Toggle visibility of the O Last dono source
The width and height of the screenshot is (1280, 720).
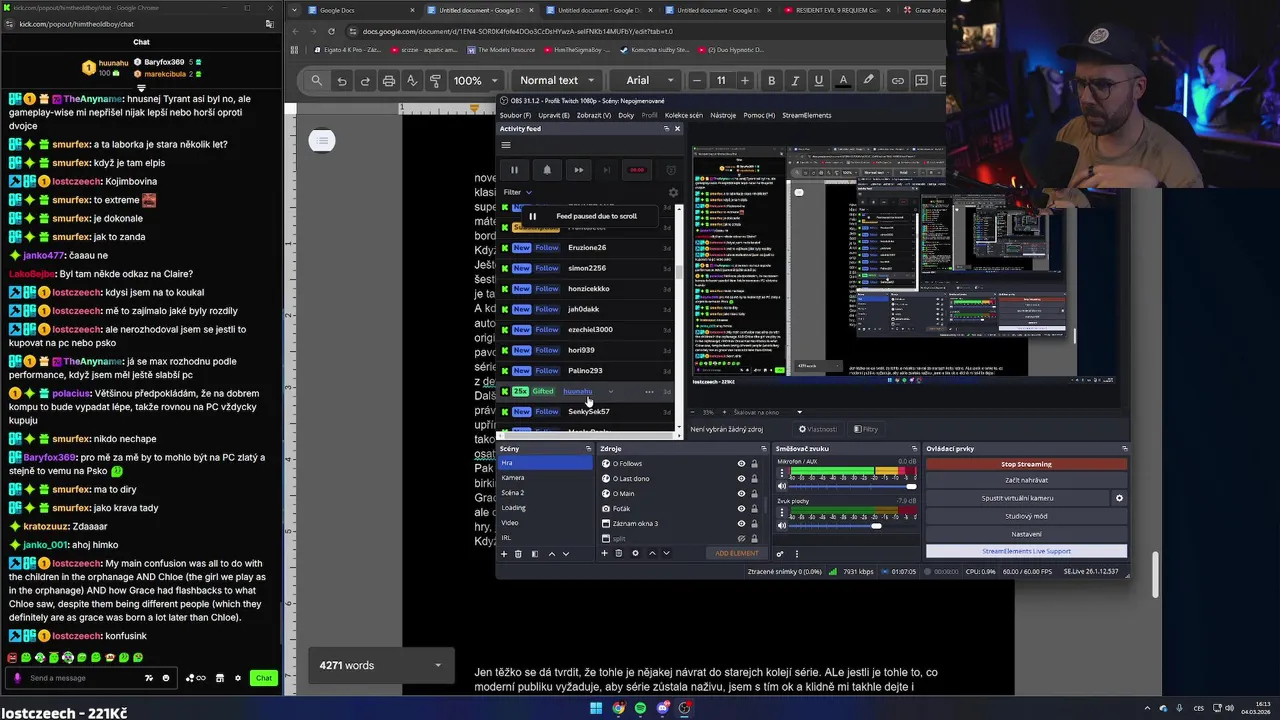click(x=741, y=478)
